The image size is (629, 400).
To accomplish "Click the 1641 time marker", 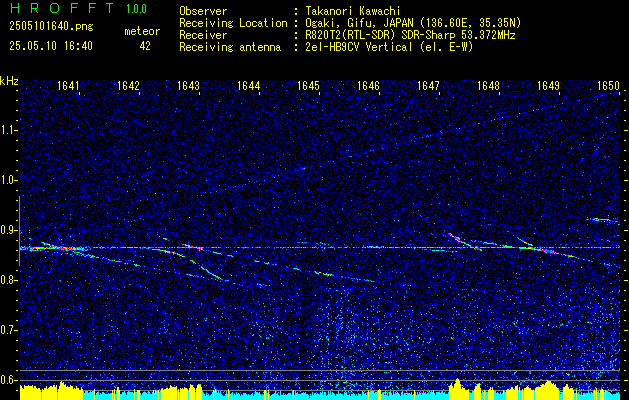I will coord(68,85).
